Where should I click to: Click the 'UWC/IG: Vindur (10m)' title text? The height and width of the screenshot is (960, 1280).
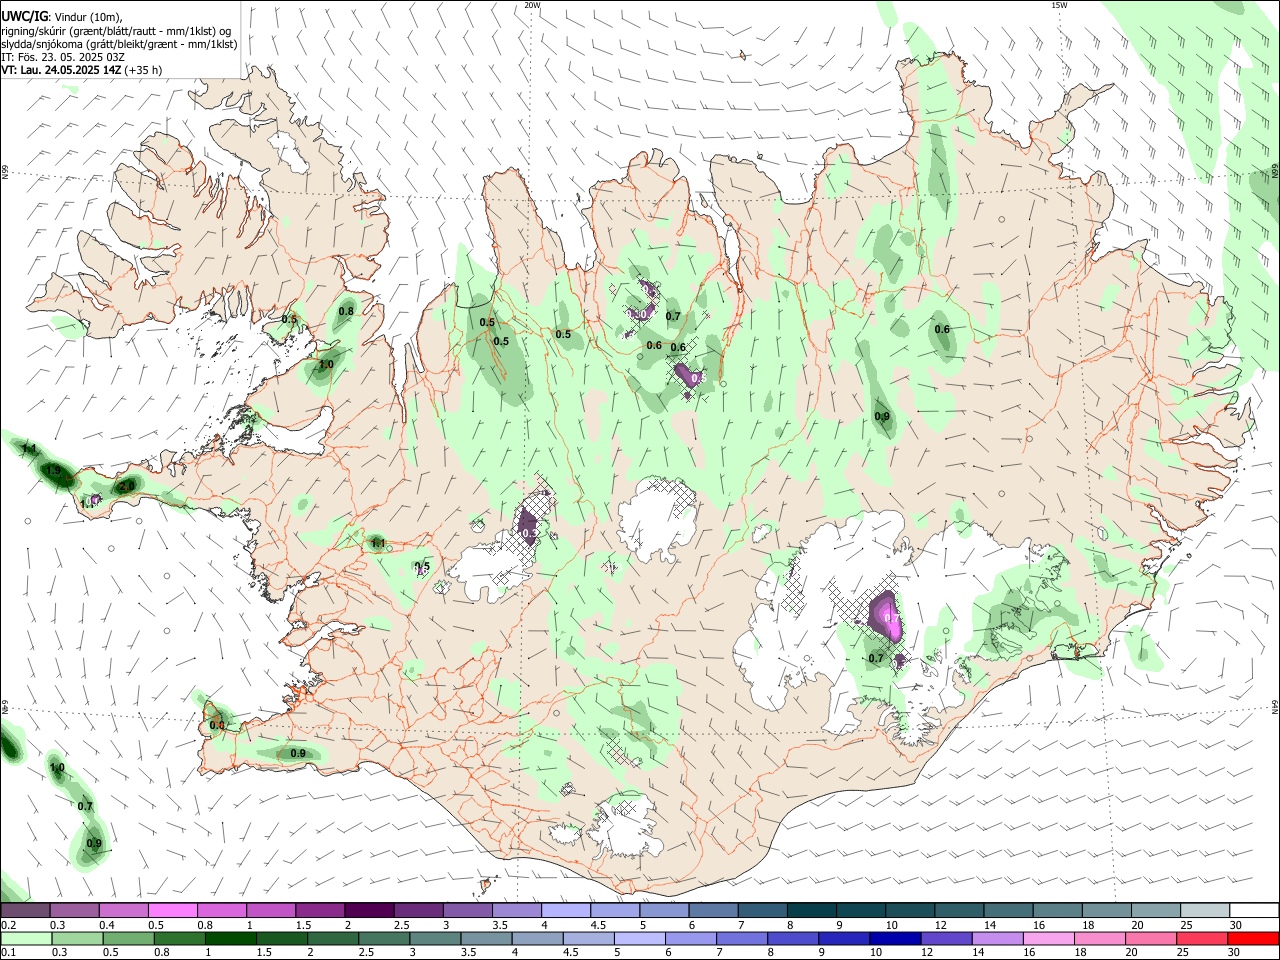(x=62, y=15)
